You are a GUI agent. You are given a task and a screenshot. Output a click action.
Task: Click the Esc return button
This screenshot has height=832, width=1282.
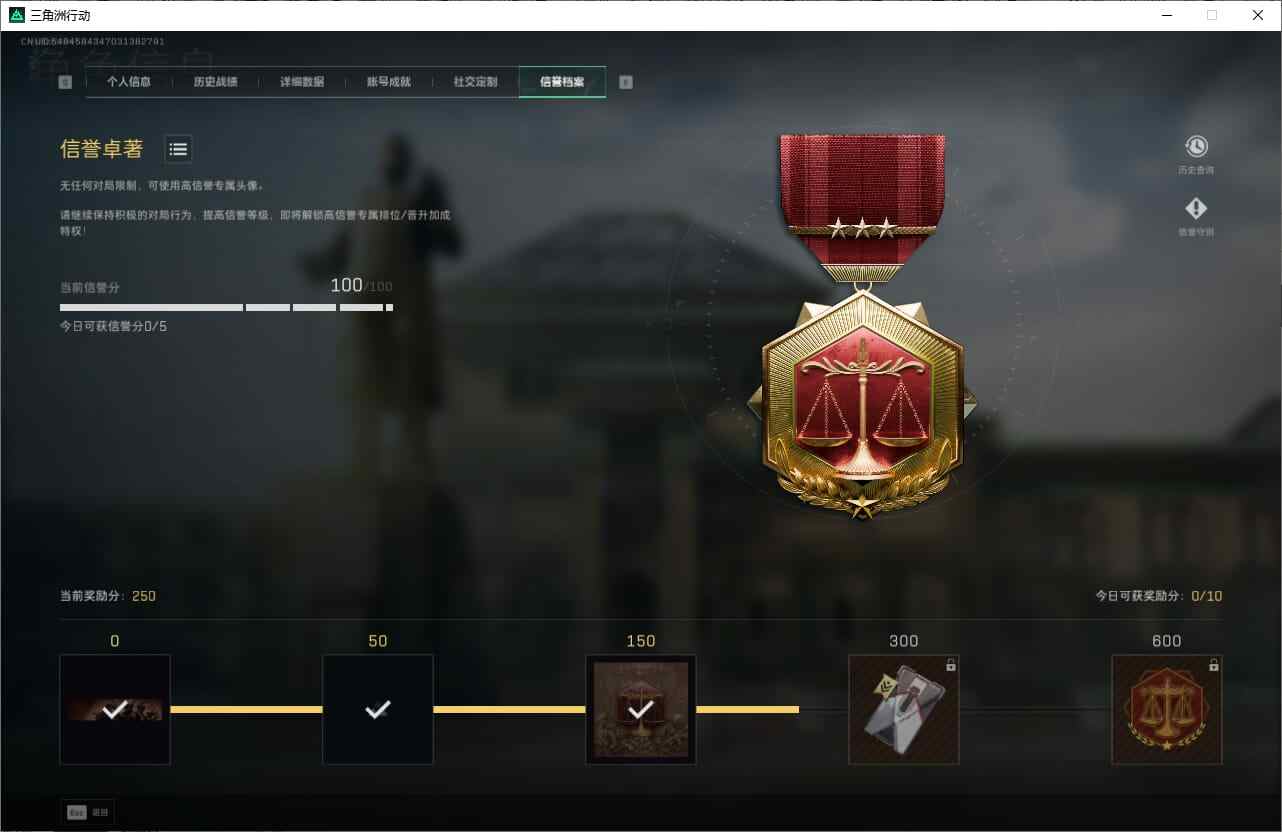click(x=88, y=813)
